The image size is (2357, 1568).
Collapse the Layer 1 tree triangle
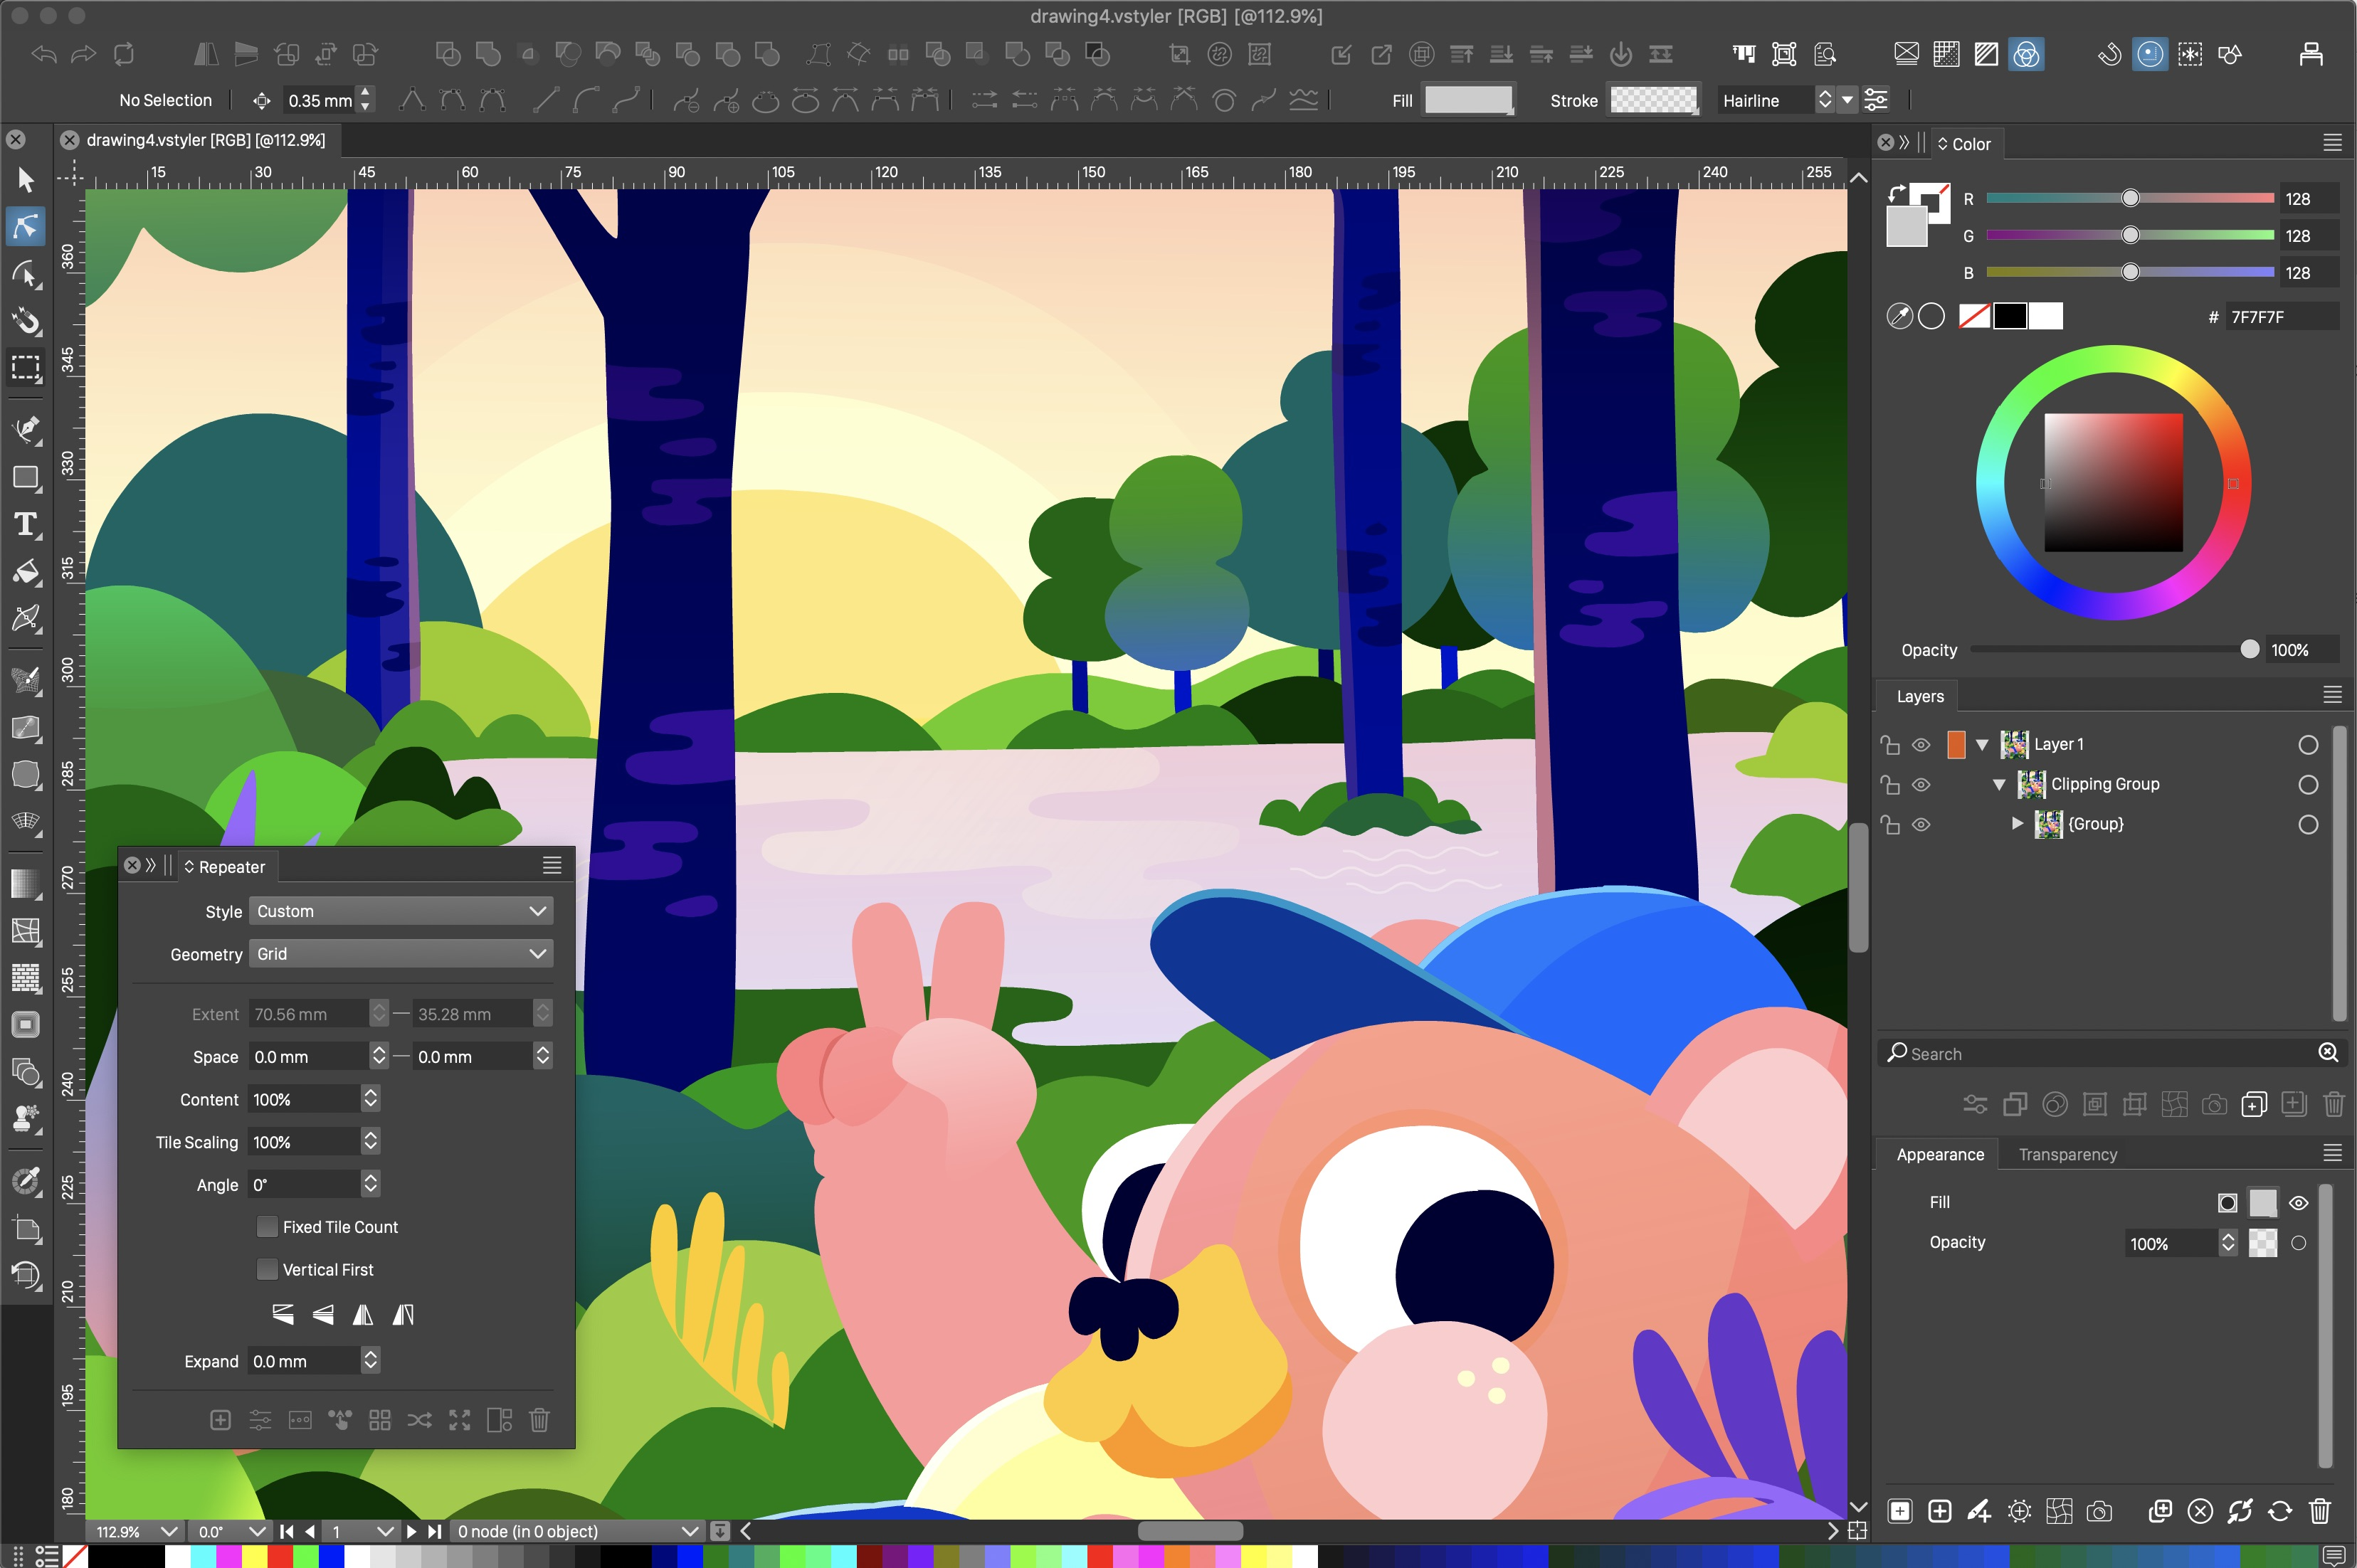pyautogui.click(x=1982, y=744)
